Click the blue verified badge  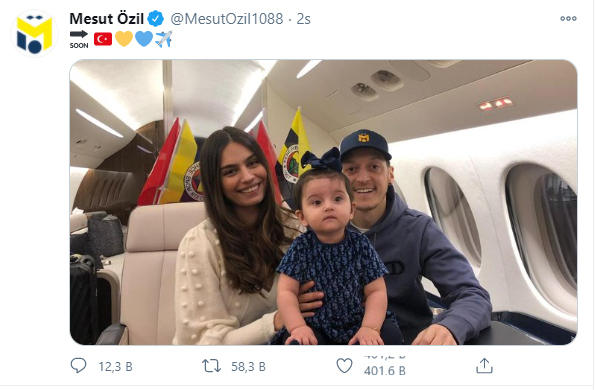tap(156, 19)
